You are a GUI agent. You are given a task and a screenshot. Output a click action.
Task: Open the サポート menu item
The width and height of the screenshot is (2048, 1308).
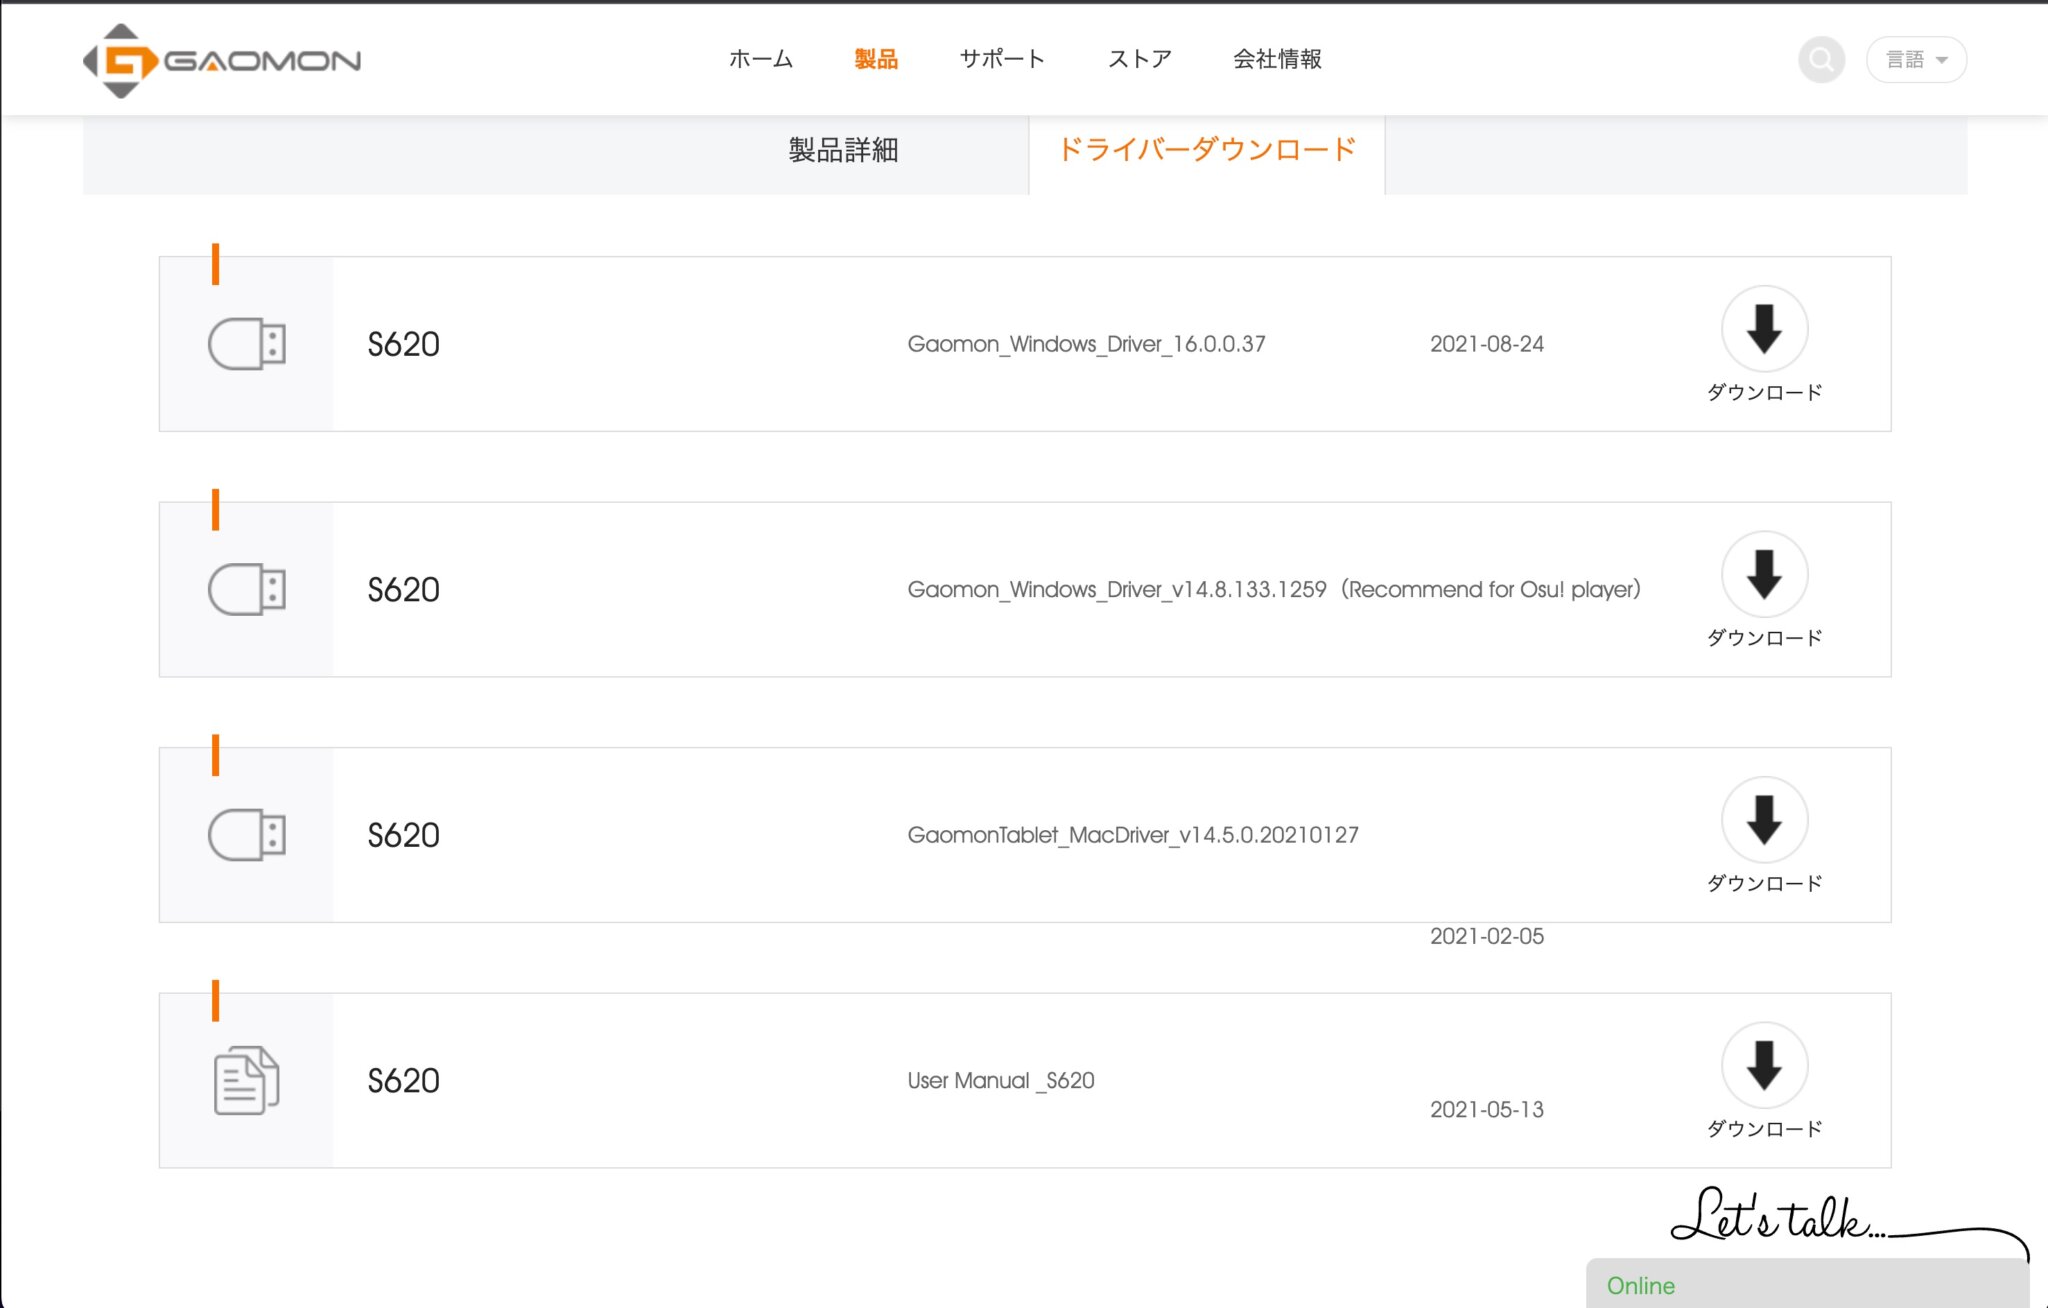coord(1002,59)
